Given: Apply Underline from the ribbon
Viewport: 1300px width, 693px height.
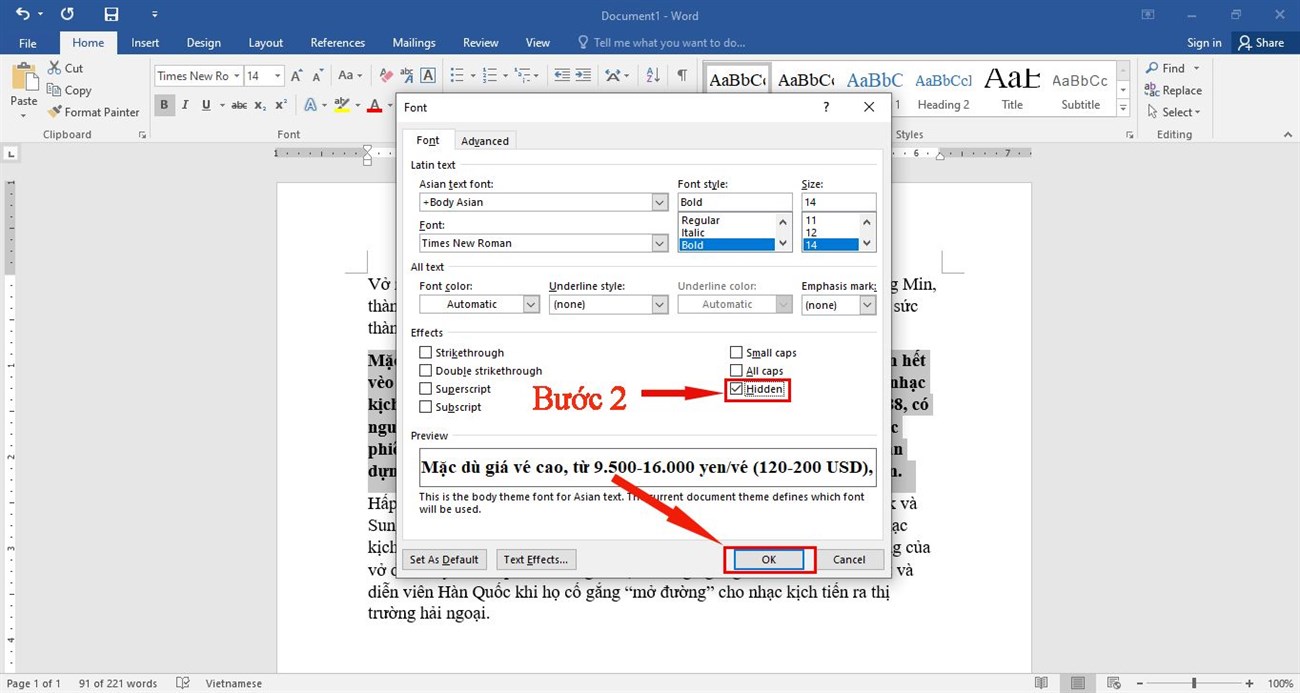Looking at the screenshot, I should (206, 105).
